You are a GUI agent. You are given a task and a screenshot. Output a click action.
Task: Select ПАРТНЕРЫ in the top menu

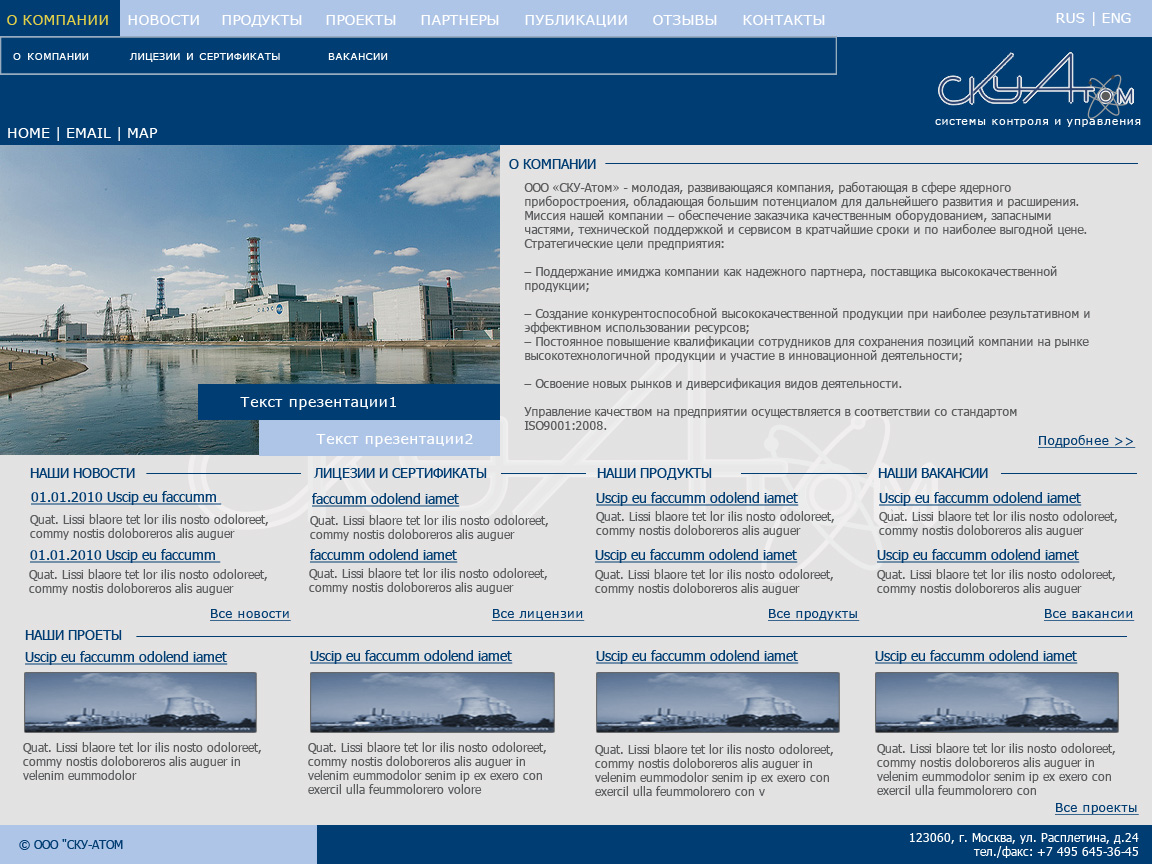pos(460,20)
